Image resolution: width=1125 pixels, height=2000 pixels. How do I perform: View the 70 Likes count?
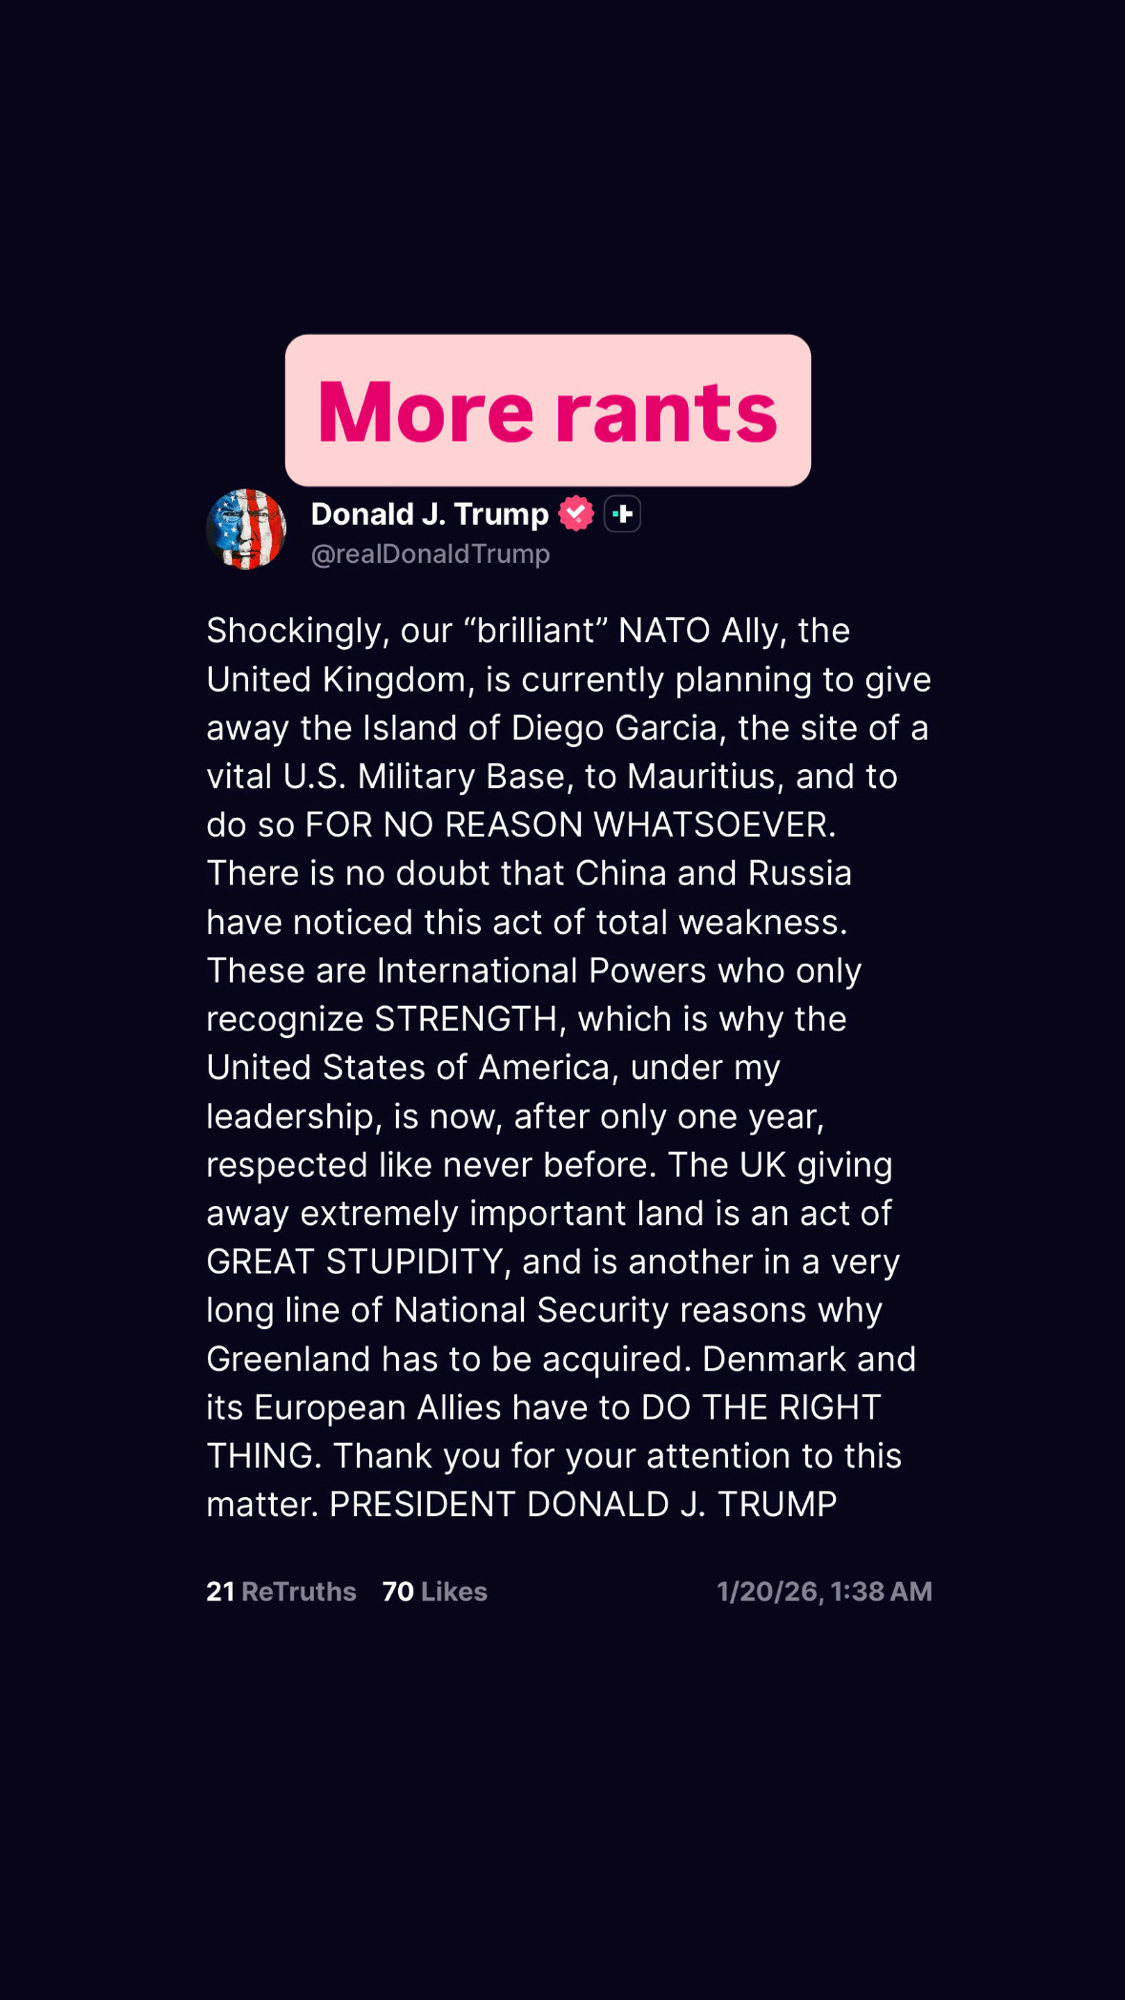click(435, 1591)
